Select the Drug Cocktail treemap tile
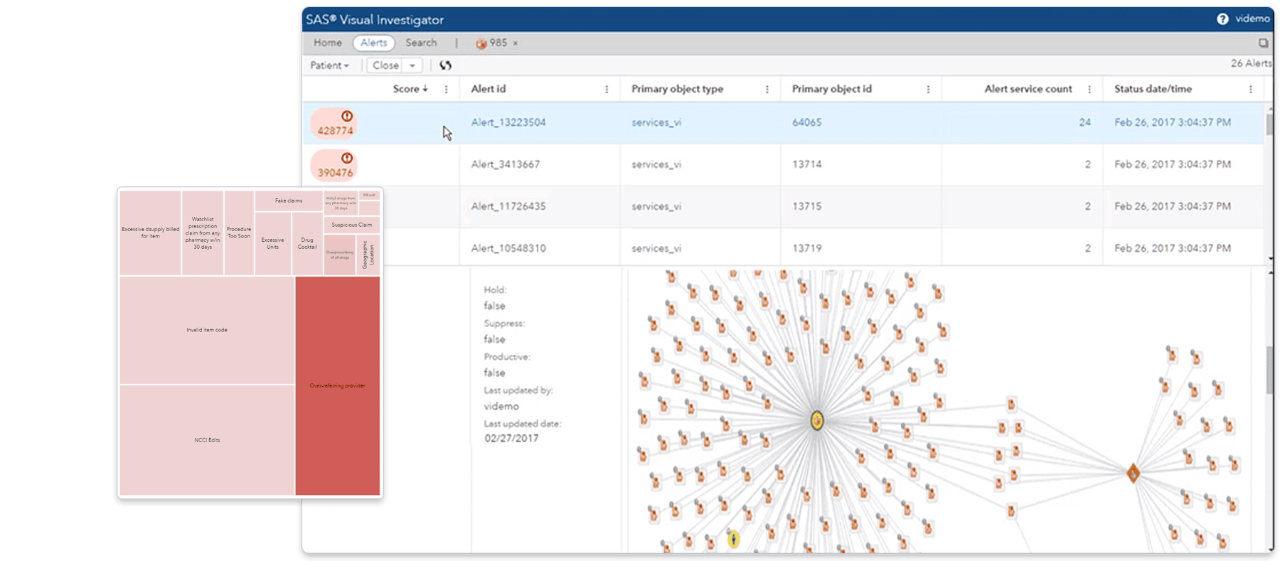Screen dimensions: 1280x561 point(307,243)
